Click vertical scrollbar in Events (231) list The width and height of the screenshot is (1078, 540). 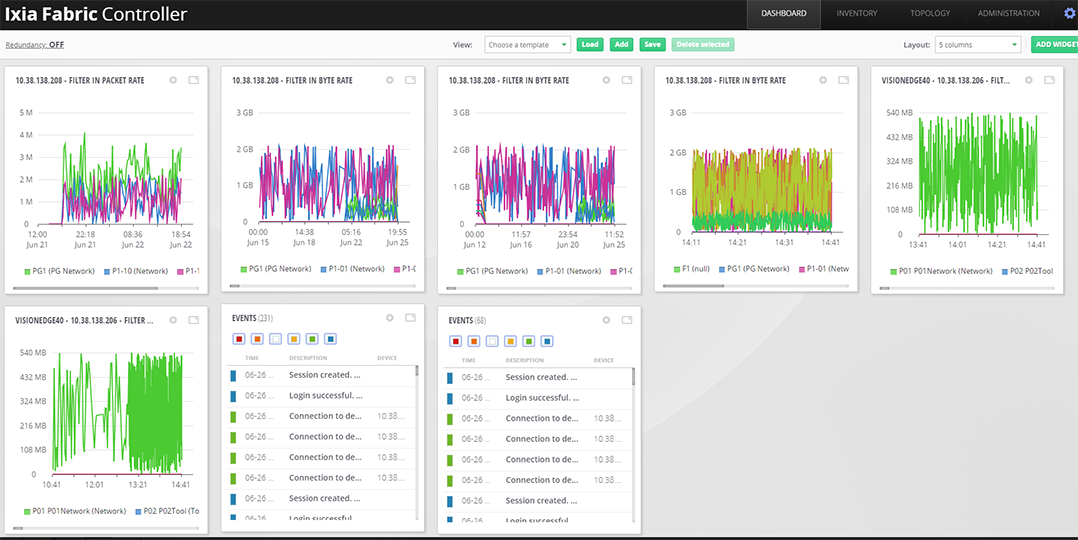click(x=417, y=371)
